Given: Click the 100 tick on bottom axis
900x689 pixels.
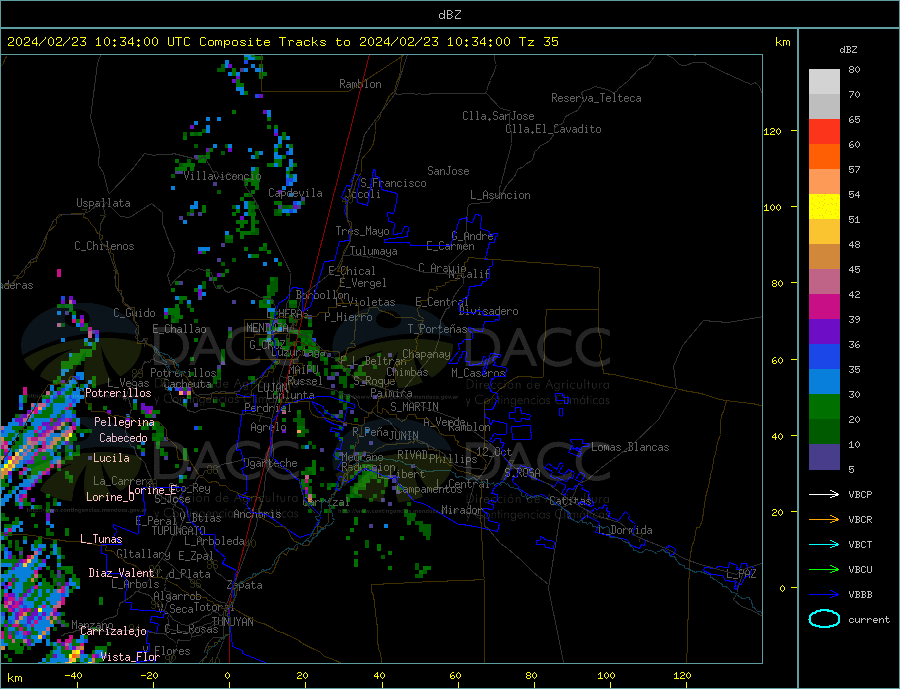Looking at the screenshot, I should pos(606,676).
